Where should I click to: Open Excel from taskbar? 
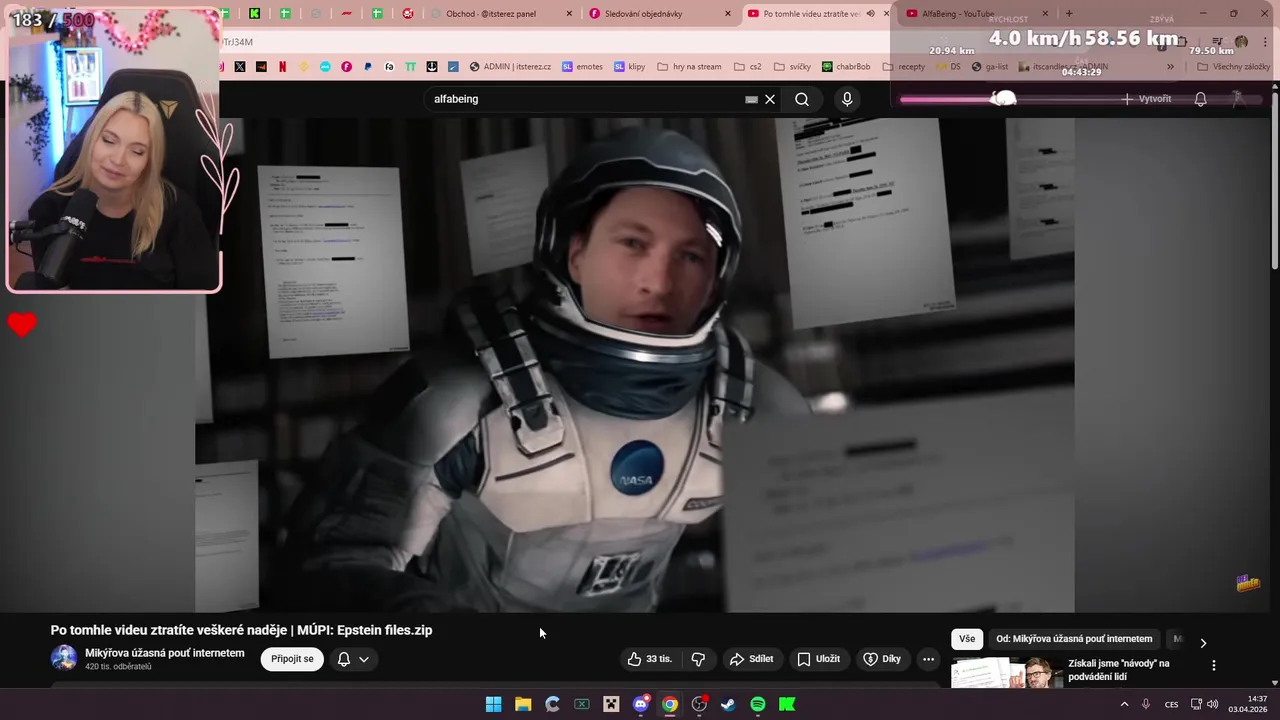tap(582, 704)
